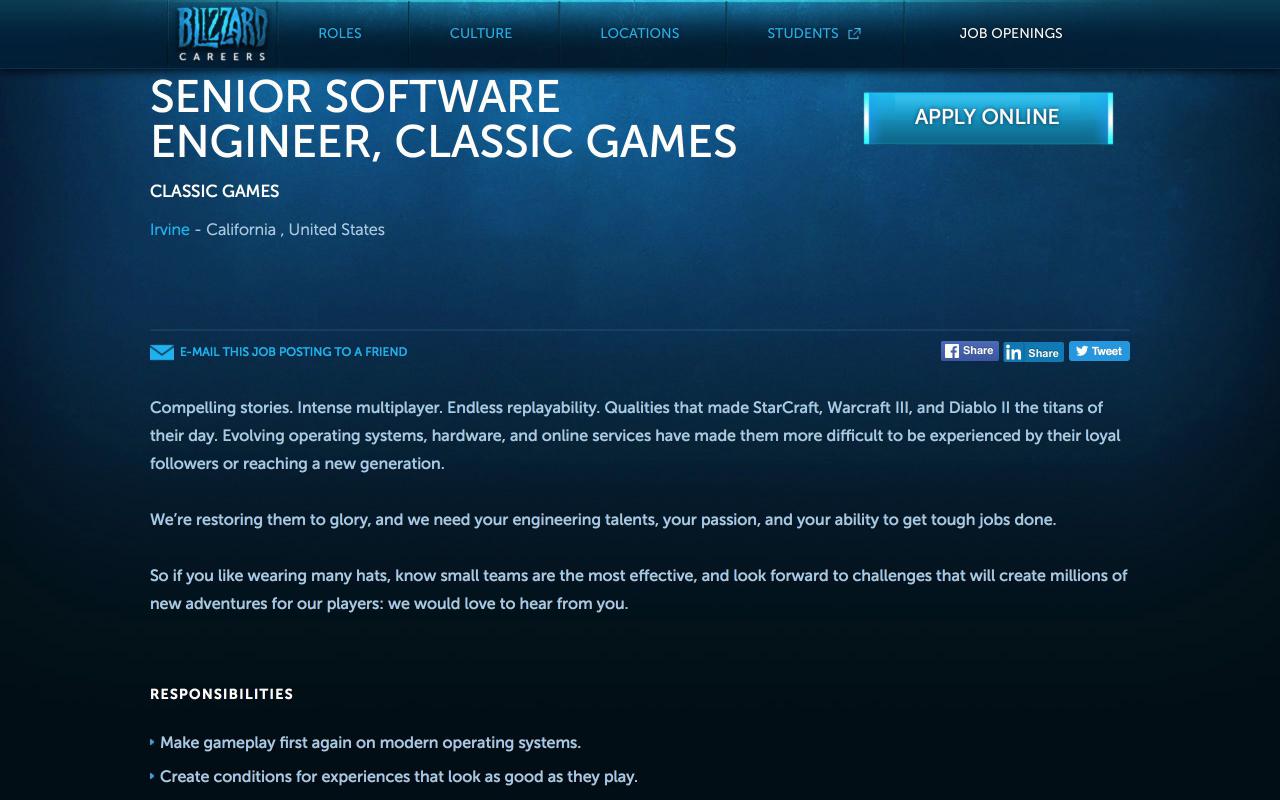Click the Classic Games department subheading
This screenshot has width=1280, height=800.
click(x=215, y=191)
